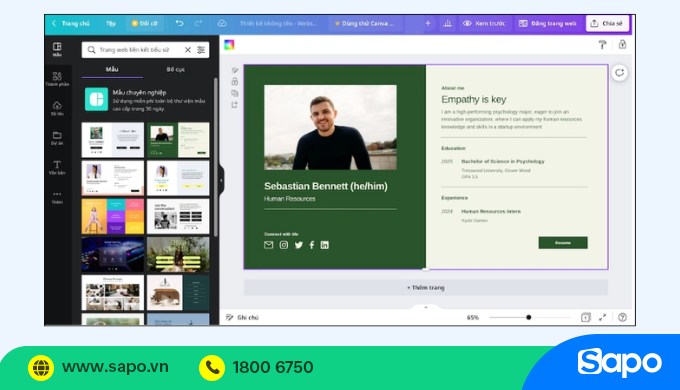Open the grid view pages icon

point(585,318)
